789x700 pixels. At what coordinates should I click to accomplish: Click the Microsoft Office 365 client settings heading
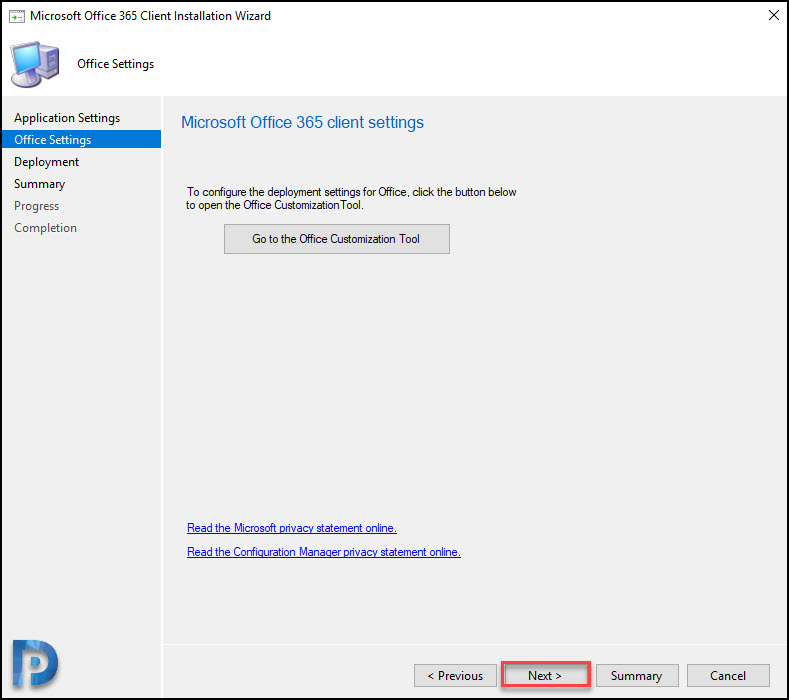click(302, 122)
